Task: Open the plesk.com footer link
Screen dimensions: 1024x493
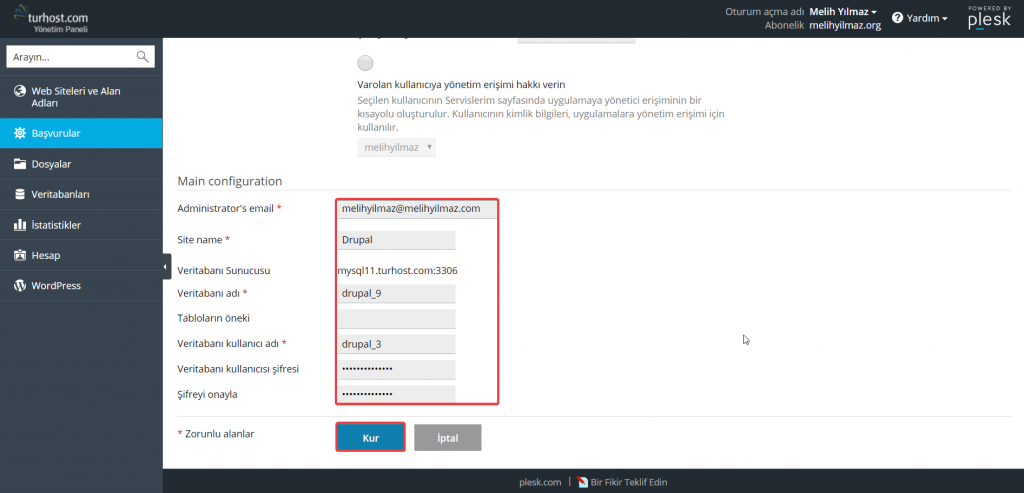Action: tap(540, 482)
